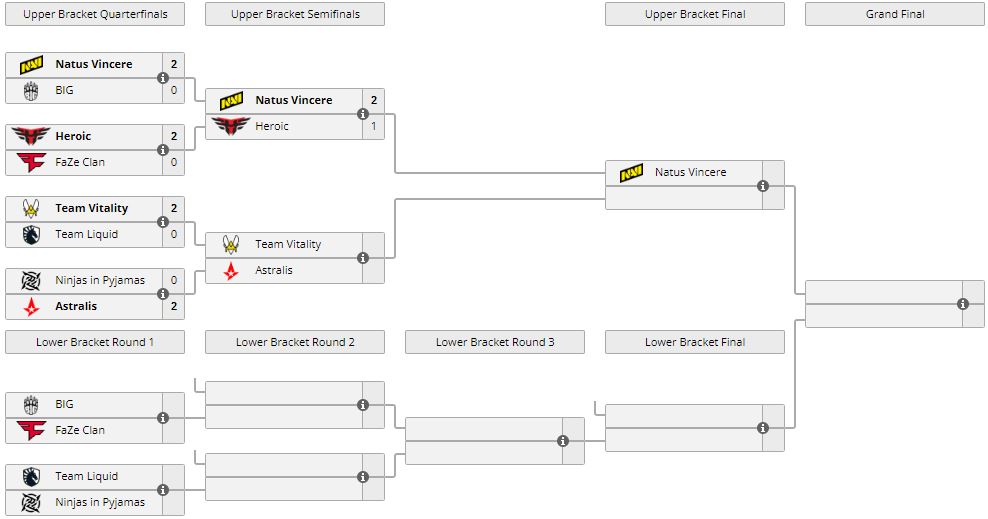The image size is (988, 519).
Task: Click the Astralis logo in the upper semifinals
Action: (231, 270)
